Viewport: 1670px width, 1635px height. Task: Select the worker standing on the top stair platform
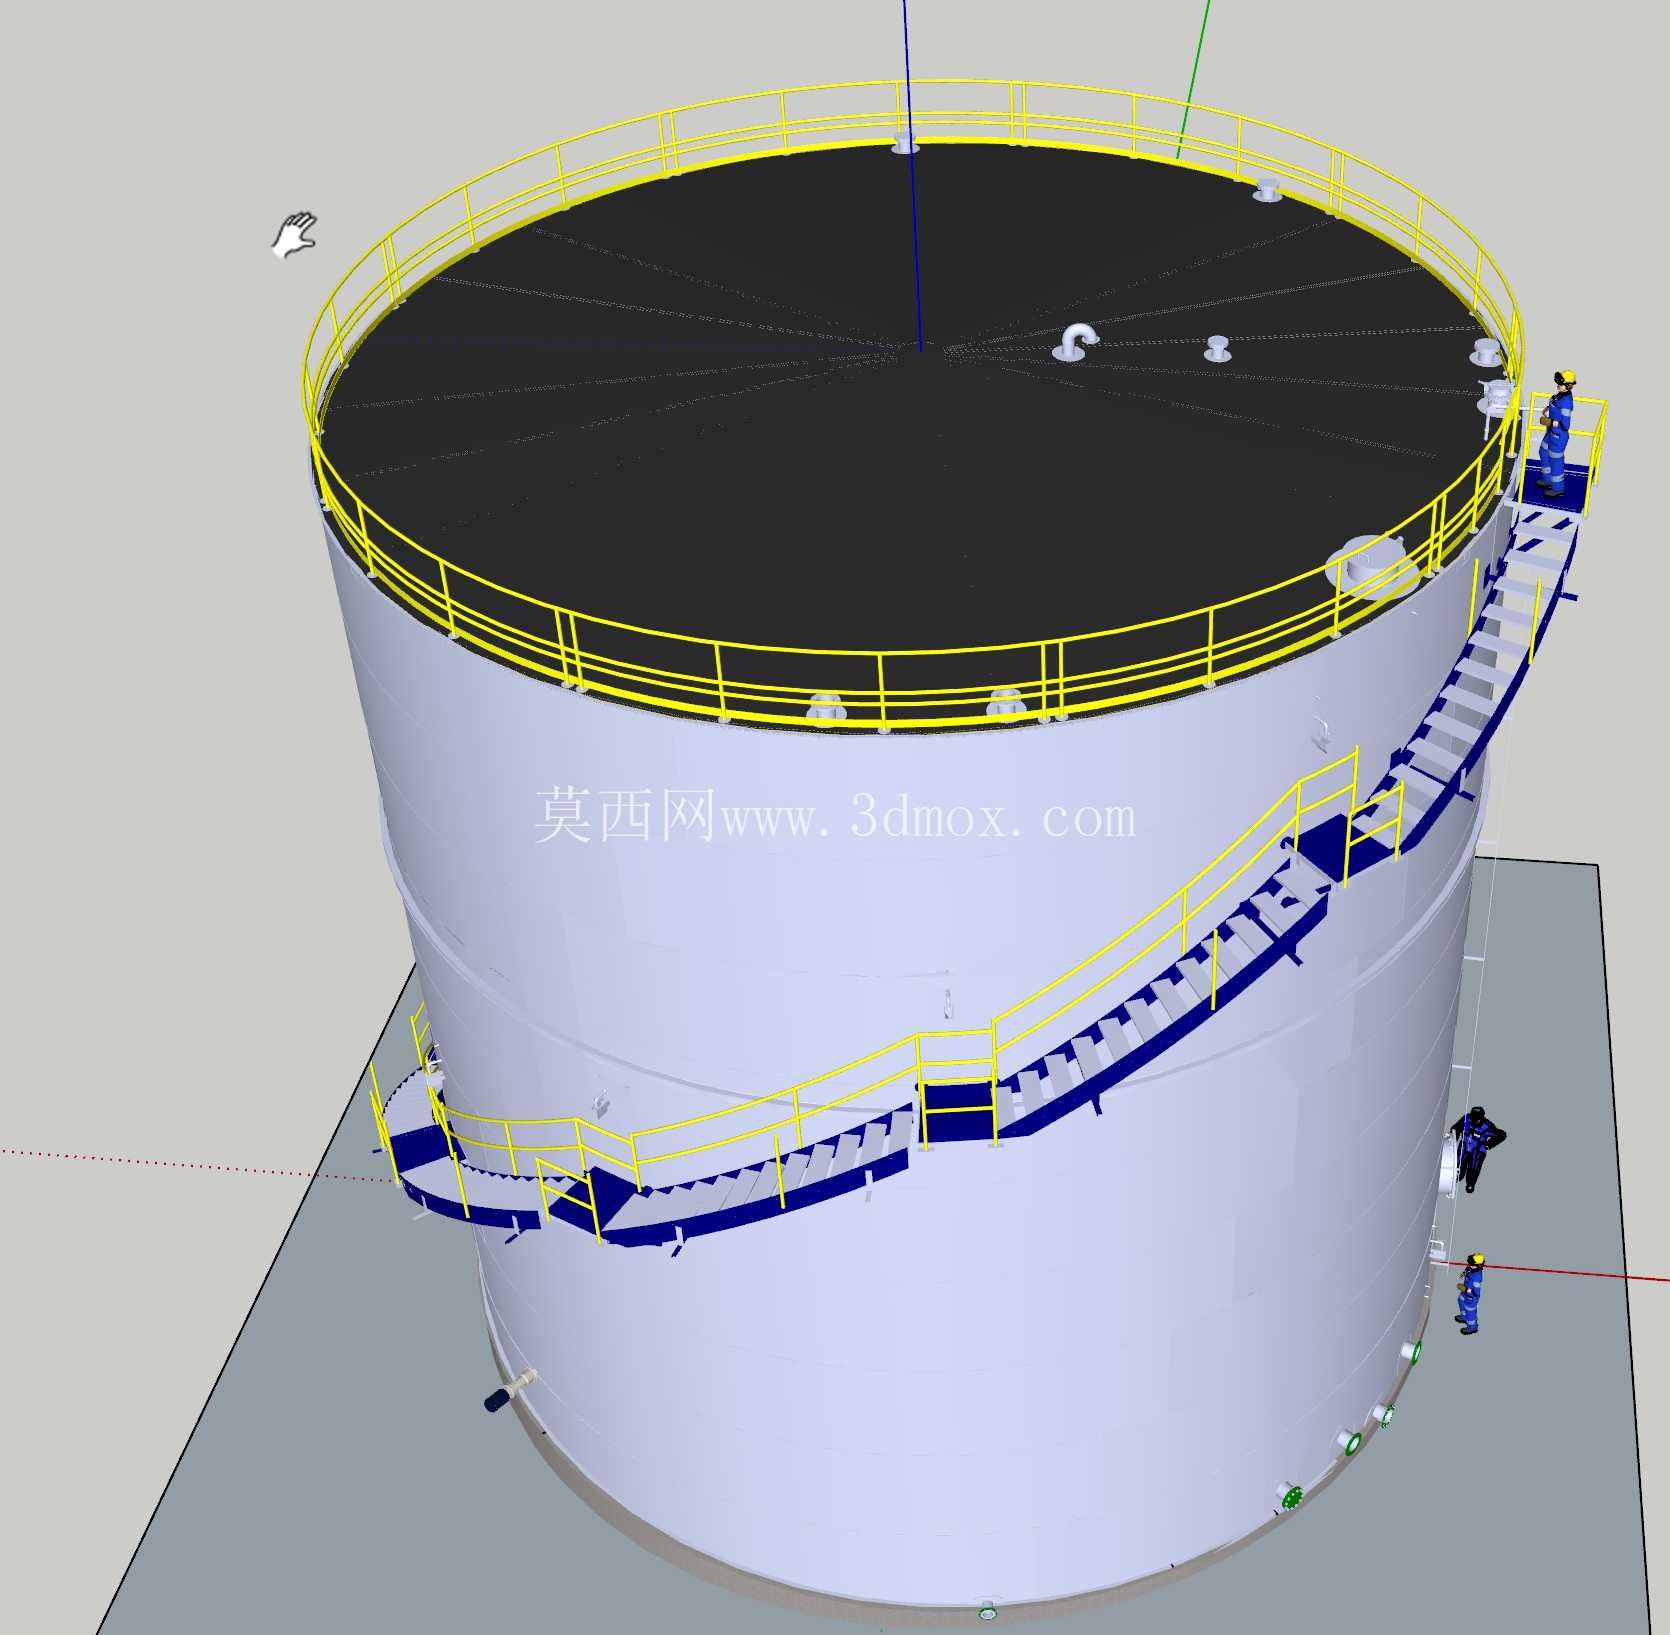coord(1555,433)
